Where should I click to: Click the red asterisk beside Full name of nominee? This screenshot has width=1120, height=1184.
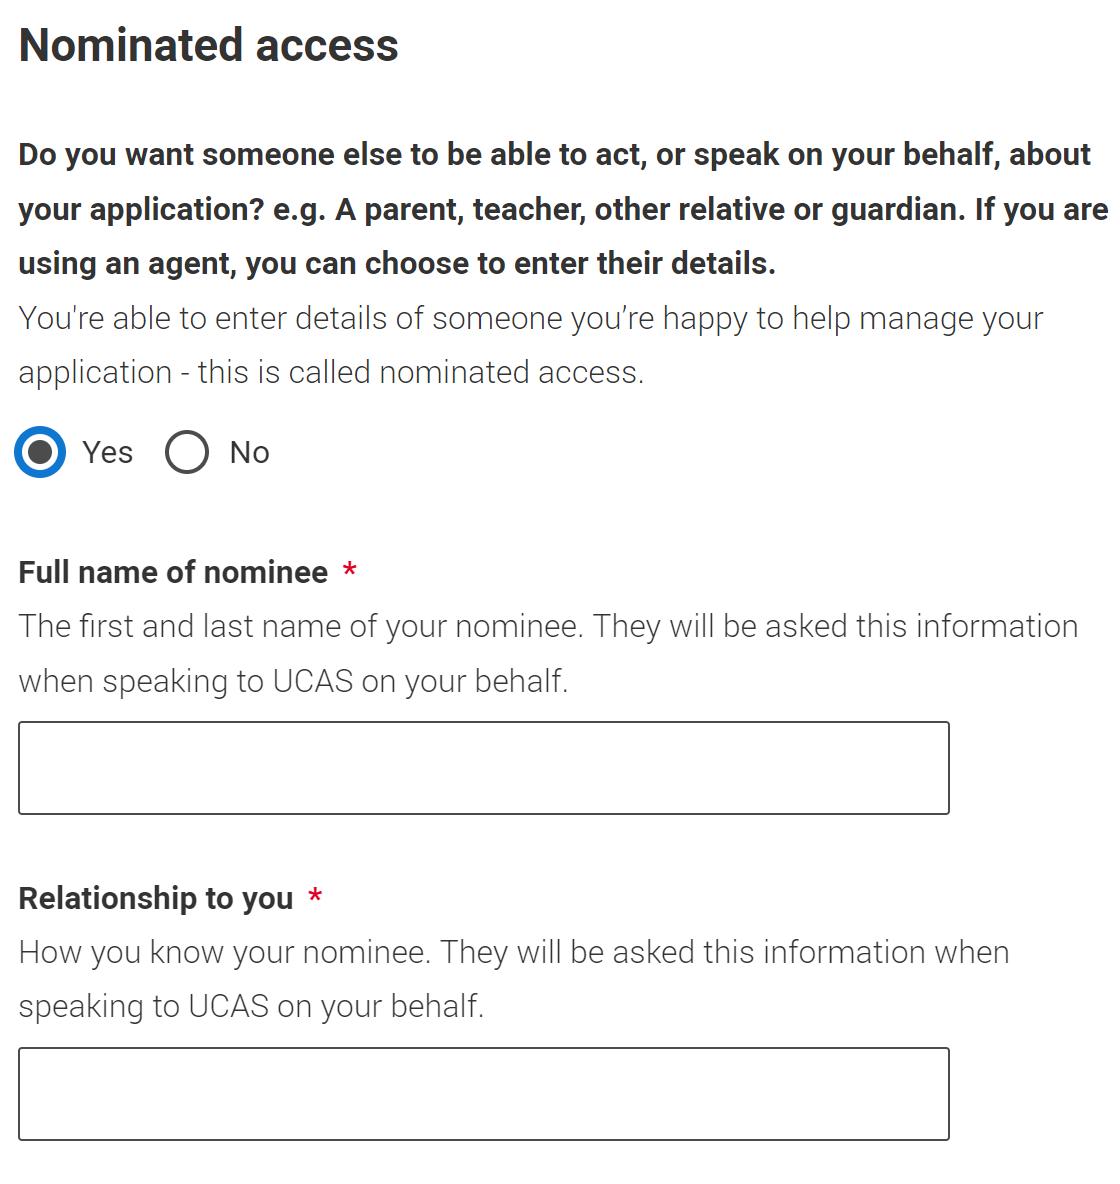point(349,571)
